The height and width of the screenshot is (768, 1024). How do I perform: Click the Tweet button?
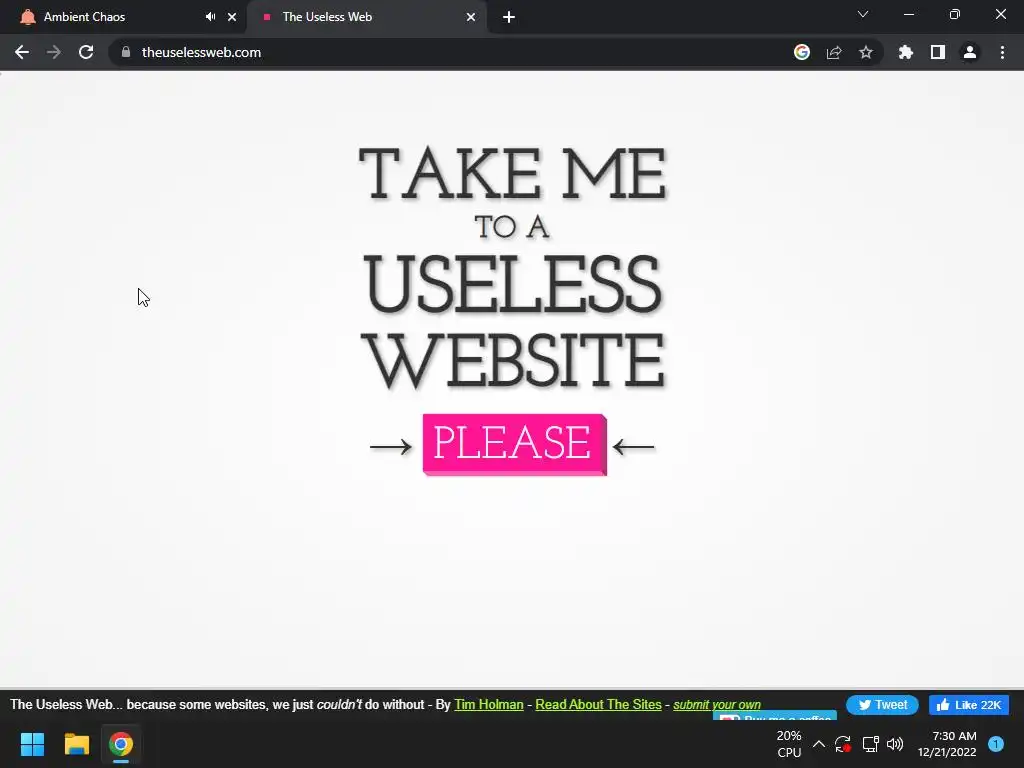point(882,705)
